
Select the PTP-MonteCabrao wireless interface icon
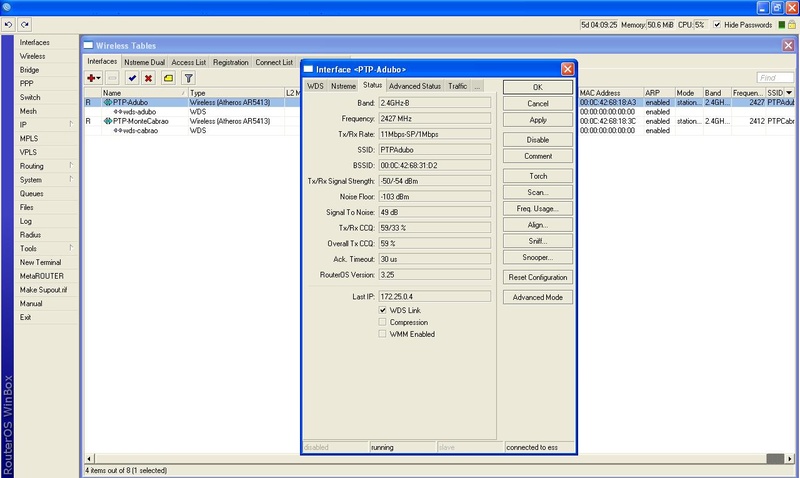tap(106, 121)
